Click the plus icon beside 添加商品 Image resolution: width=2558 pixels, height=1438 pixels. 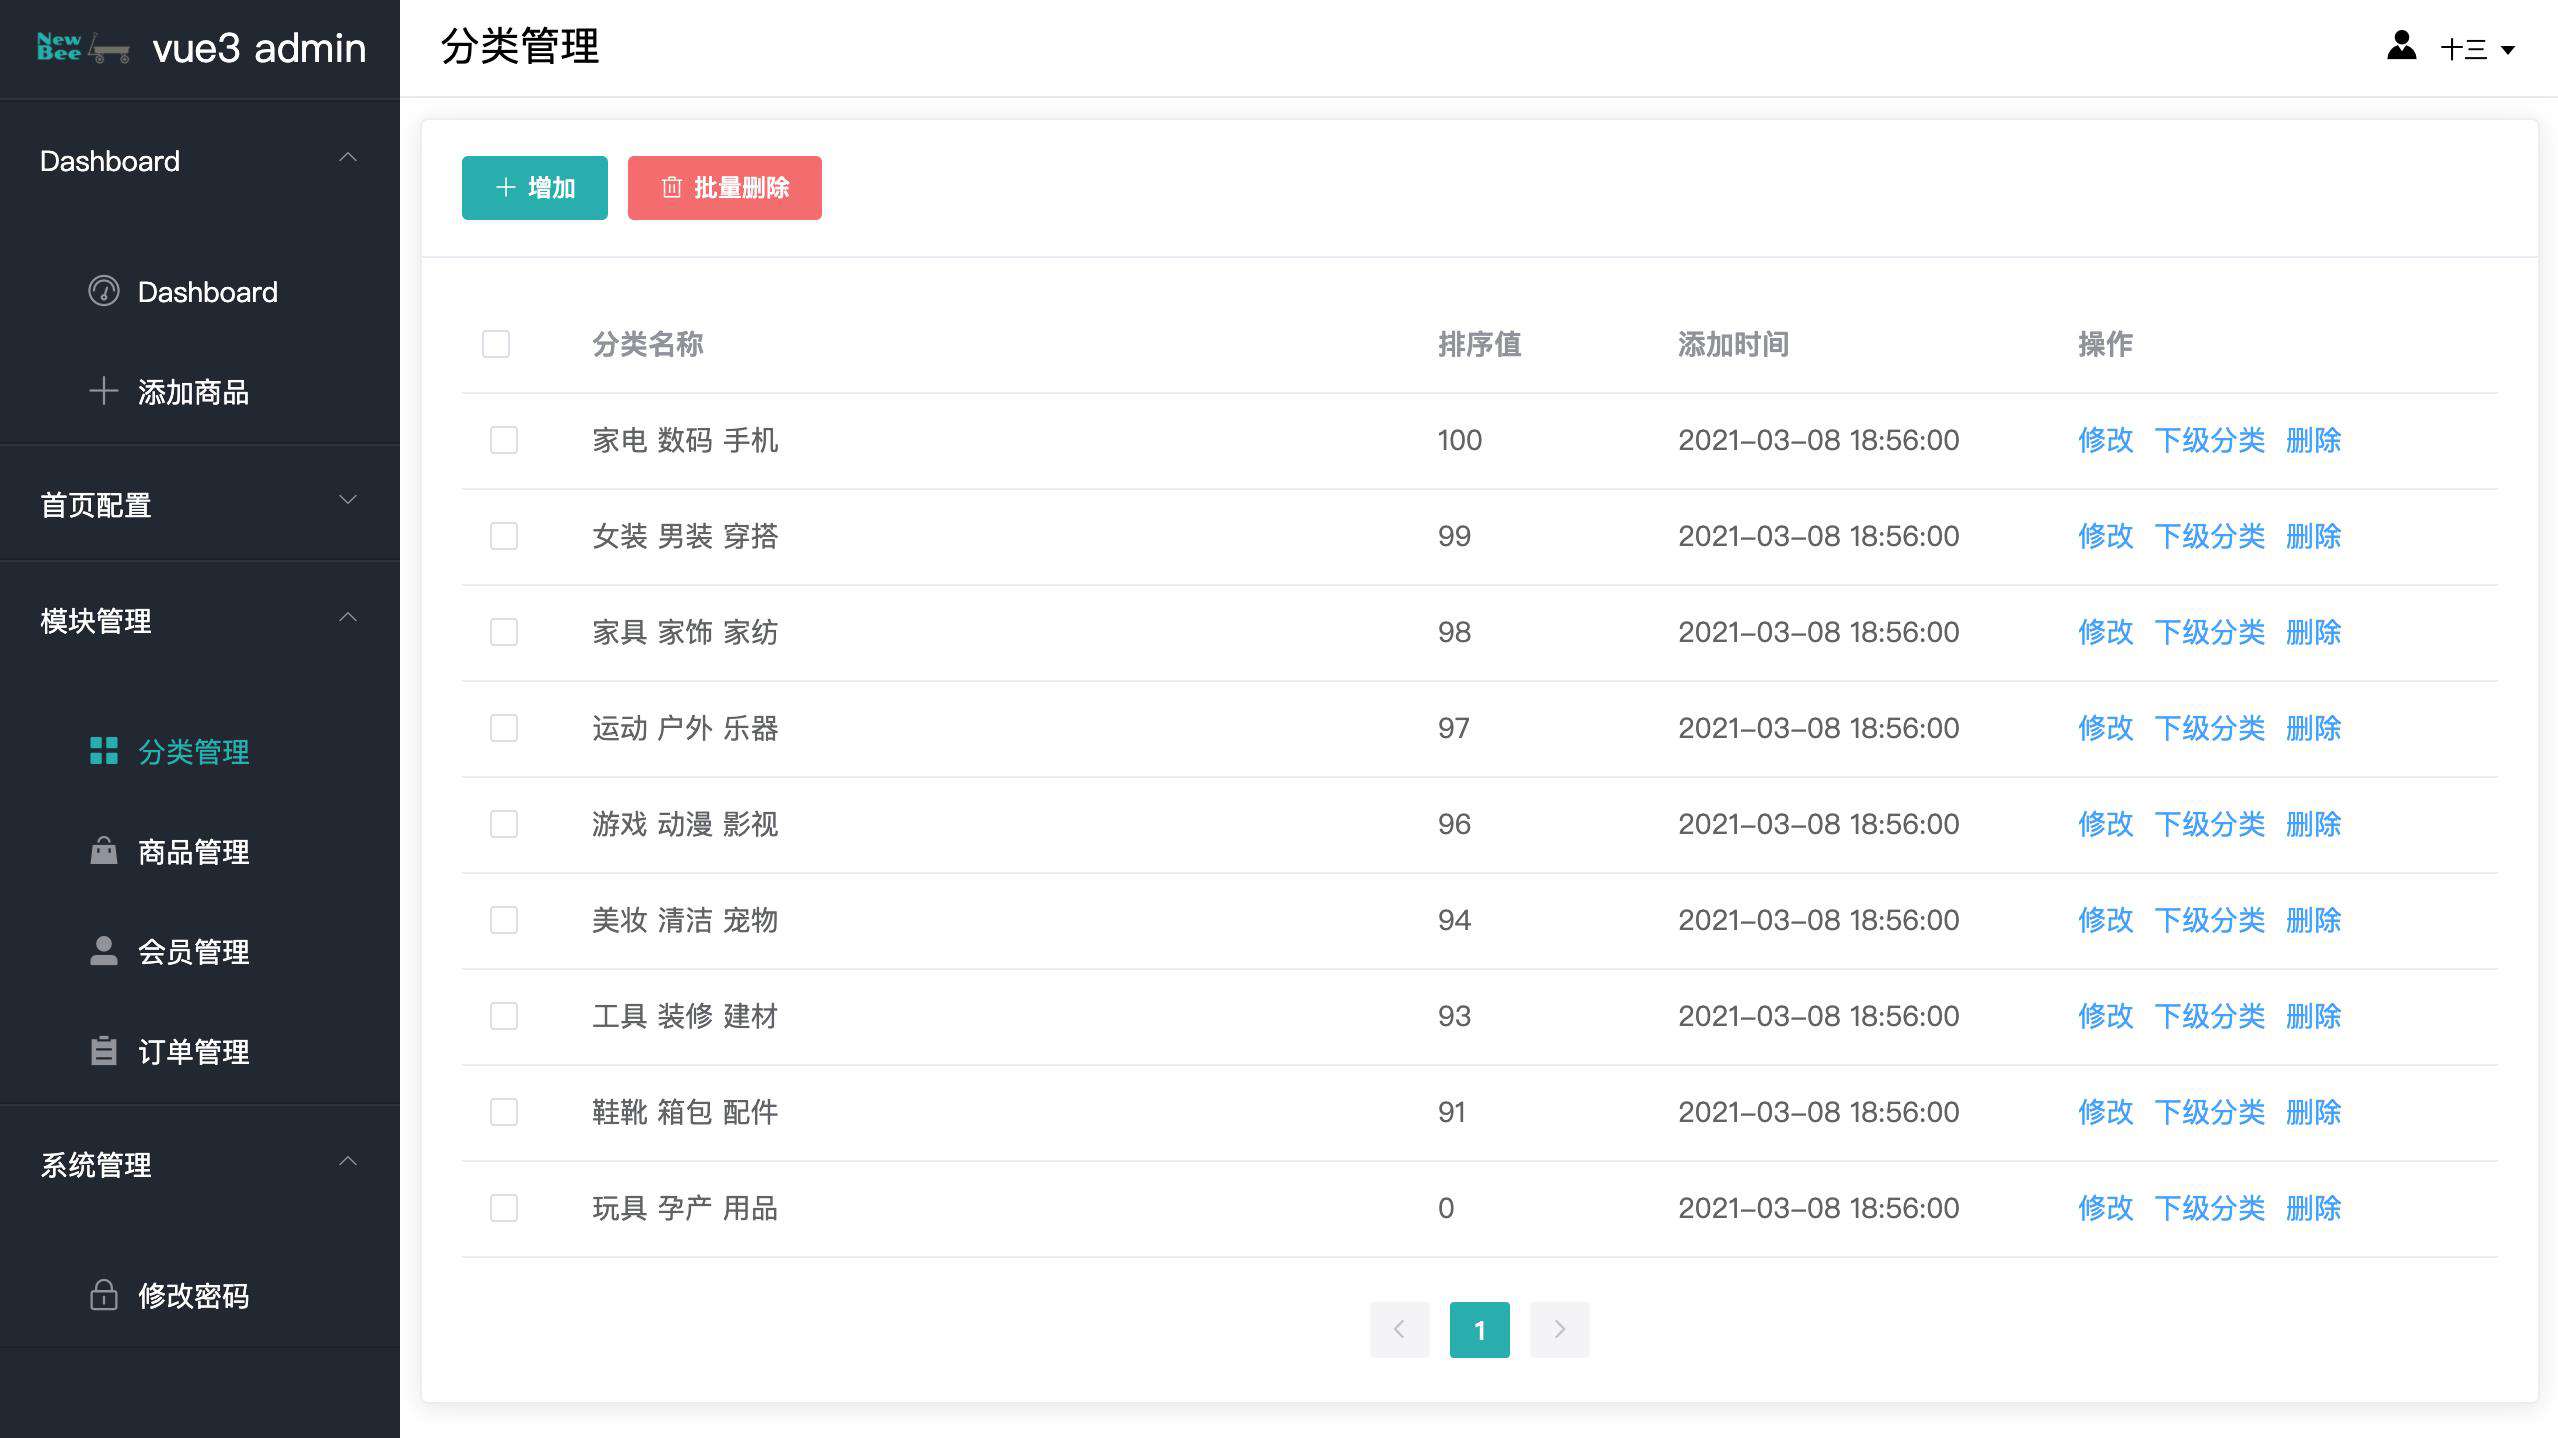click(x=104, y=391)
